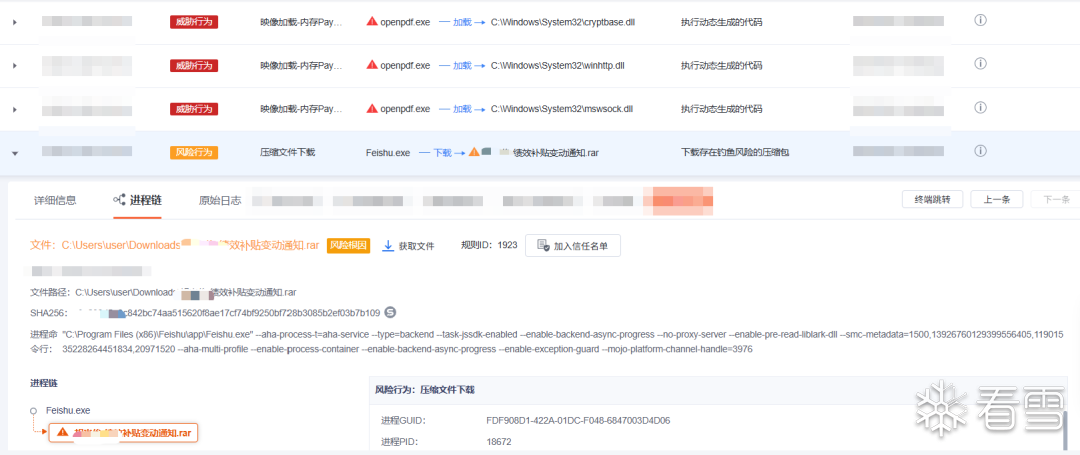Click the Feishu.exe command line text
This screenshot has width=1080, height=455.
(563, 342)
